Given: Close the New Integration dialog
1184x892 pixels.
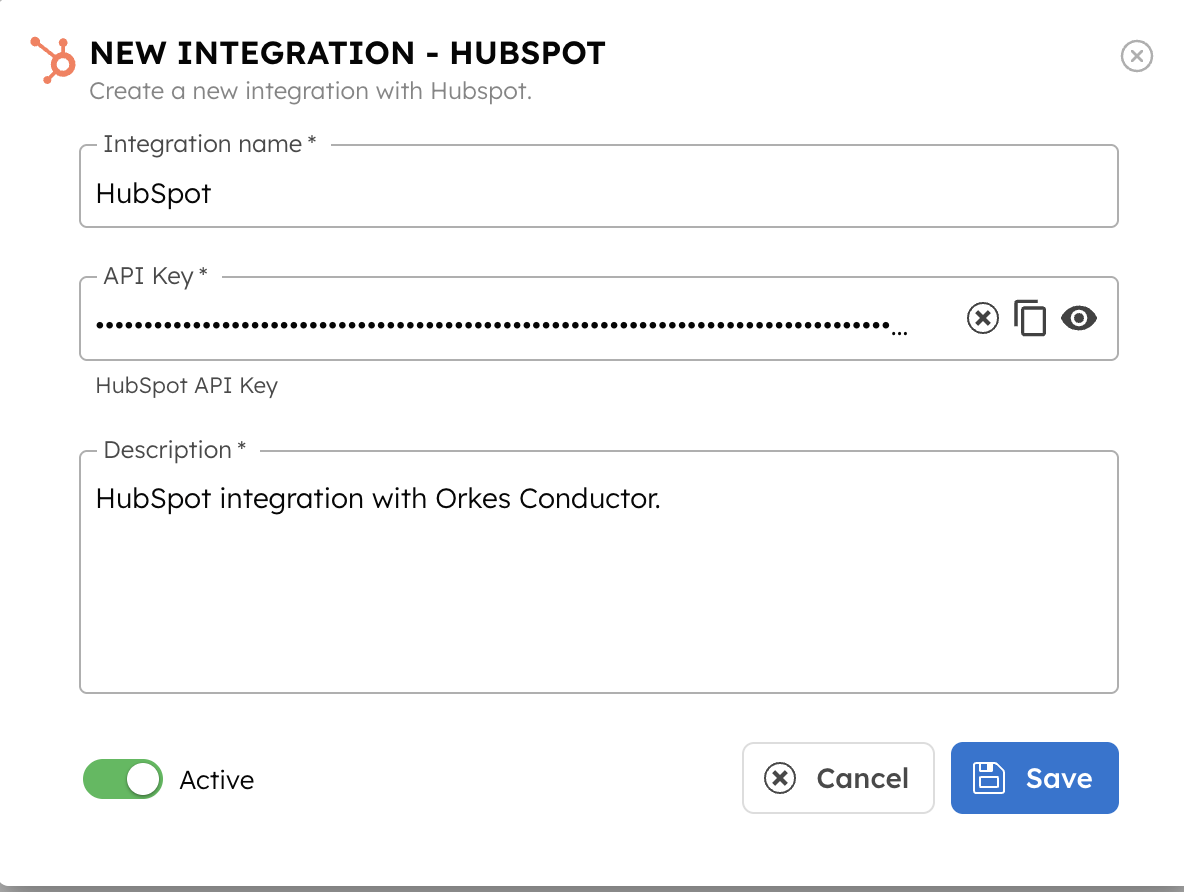Looking at the screenshot, I should 1136,56.
